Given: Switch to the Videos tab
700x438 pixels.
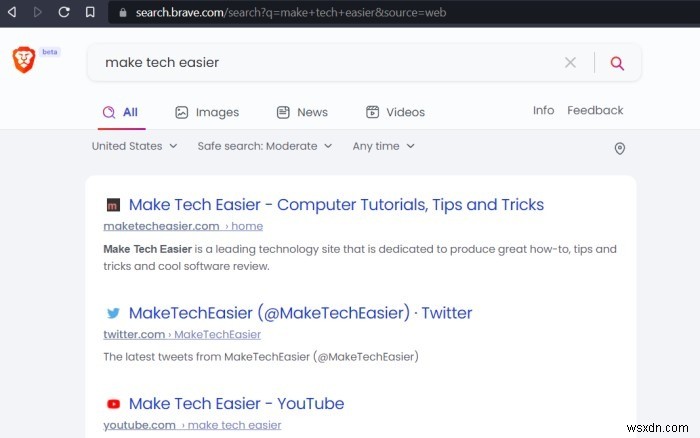Looking at the screenshot, I should 395,112.
